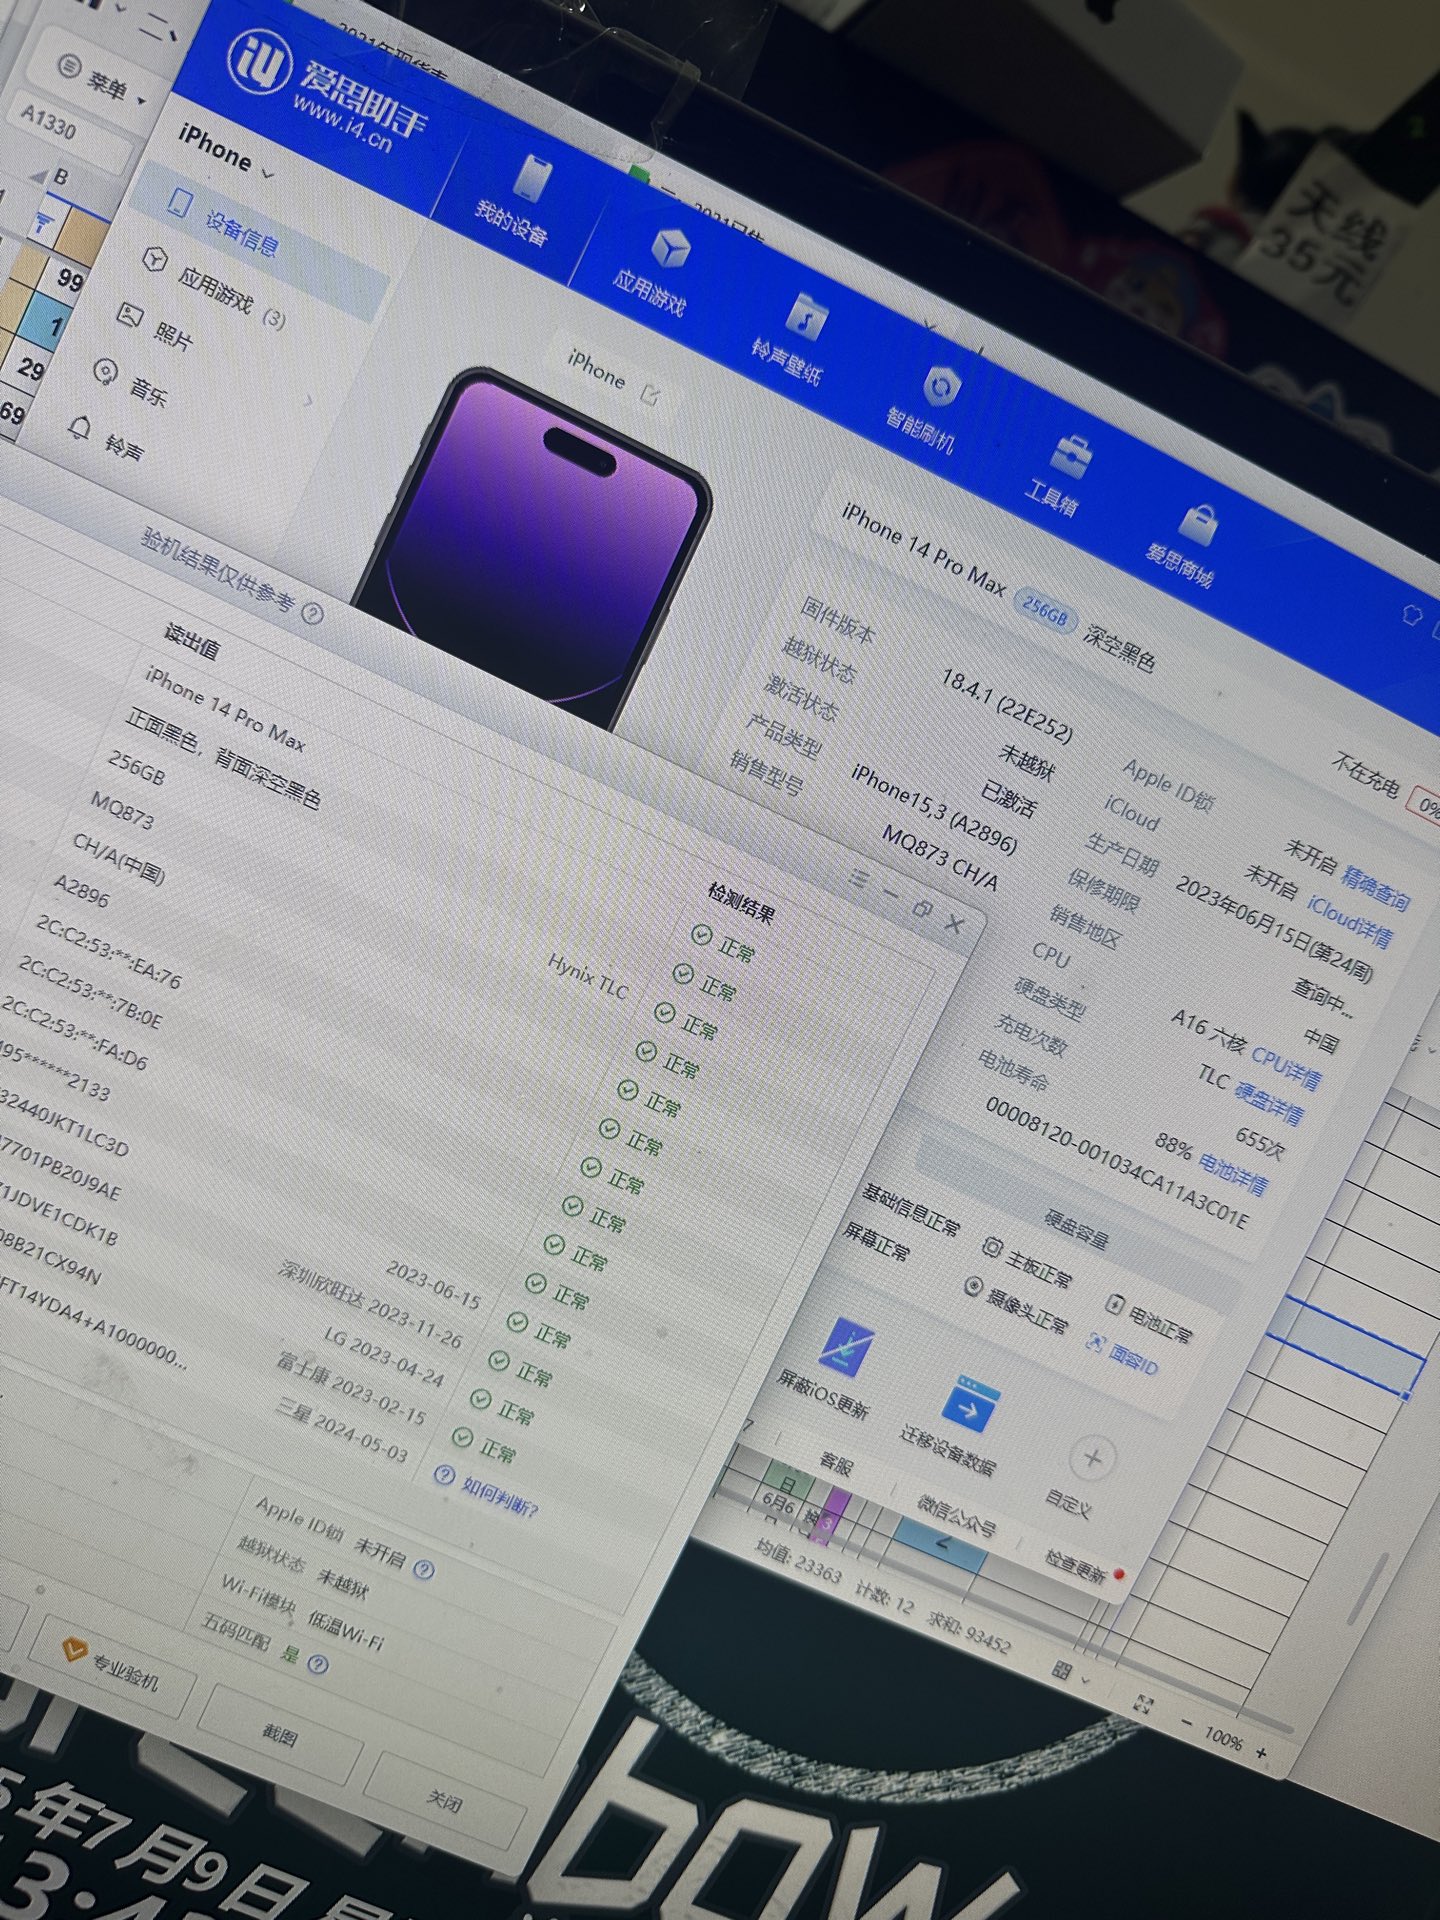
Task: Click the Hynix TLC value in the report
Action: click(x=588, y=975)
